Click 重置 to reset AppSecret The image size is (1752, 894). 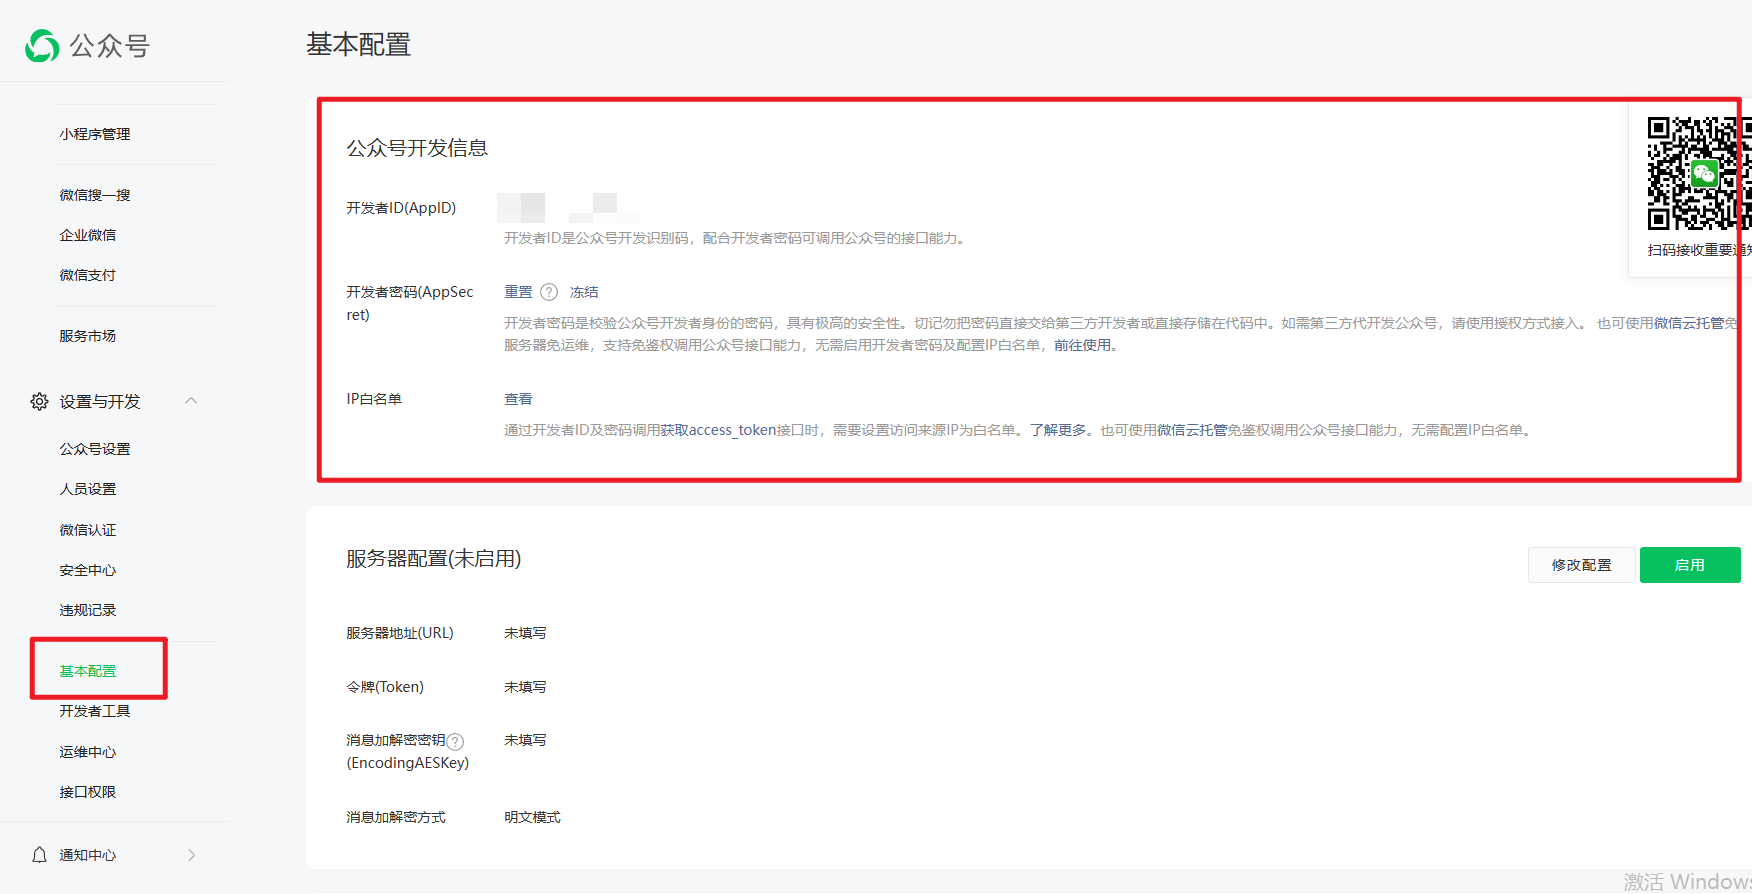[518, 292]
